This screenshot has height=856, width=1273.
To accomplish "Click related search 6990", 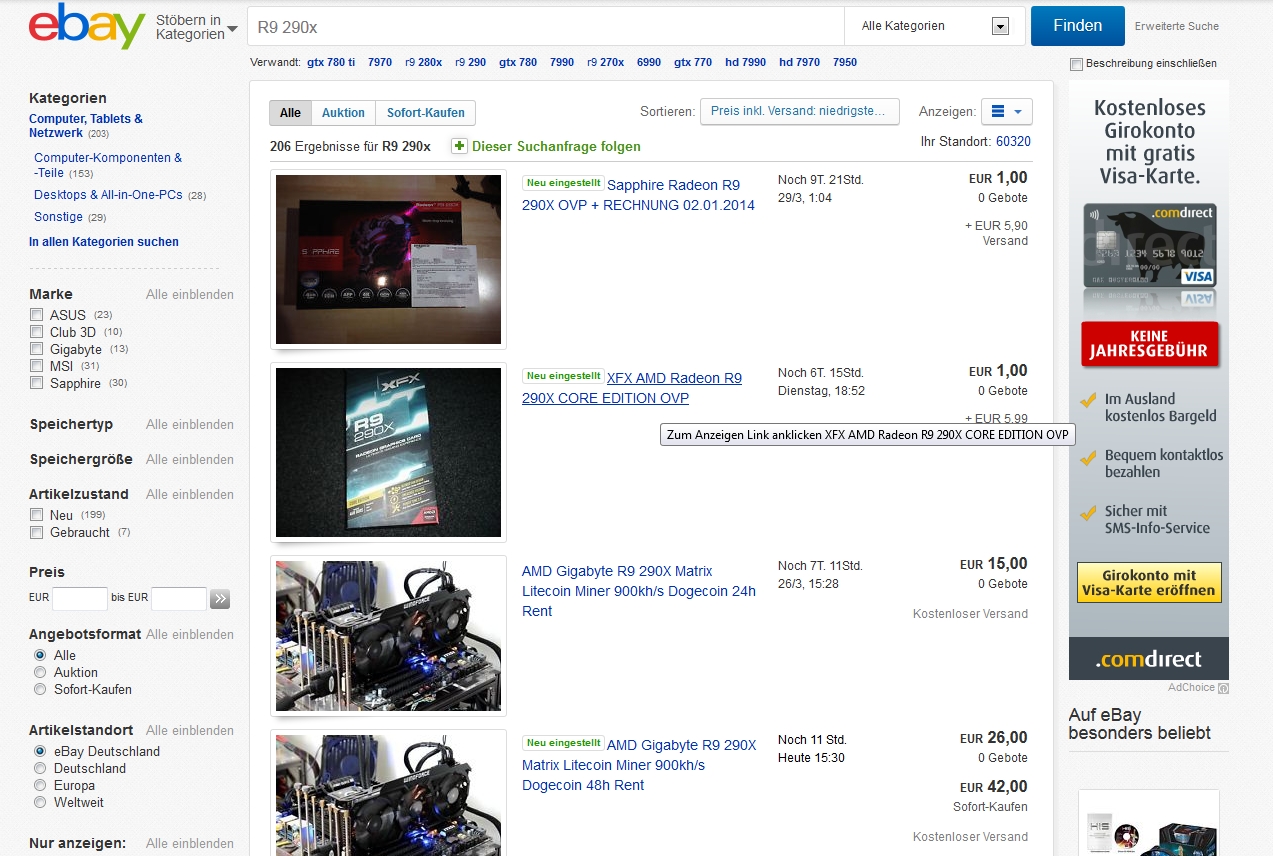I will point(649,62).
